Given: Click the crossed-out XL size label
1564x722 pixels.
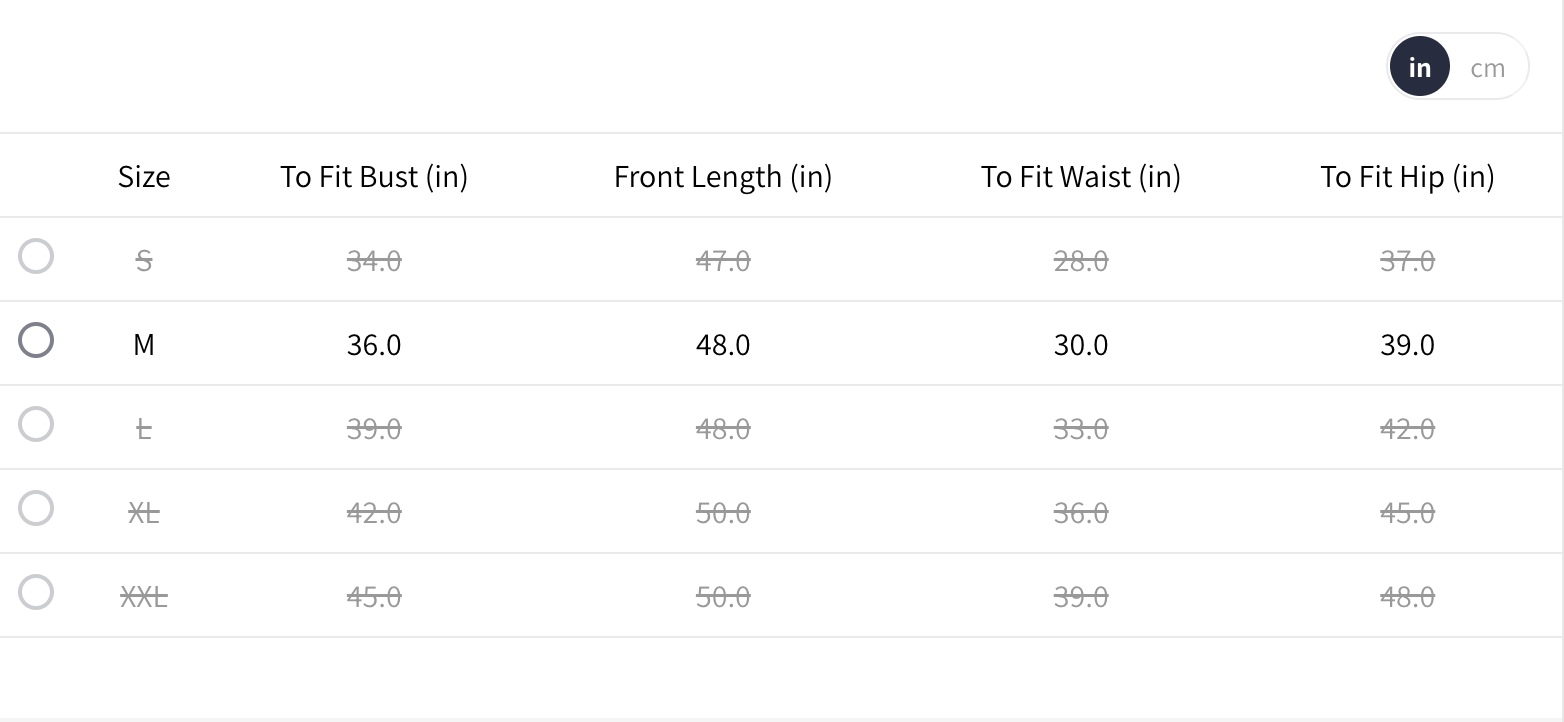Looking at the screenshot, I should pos(144,513).
